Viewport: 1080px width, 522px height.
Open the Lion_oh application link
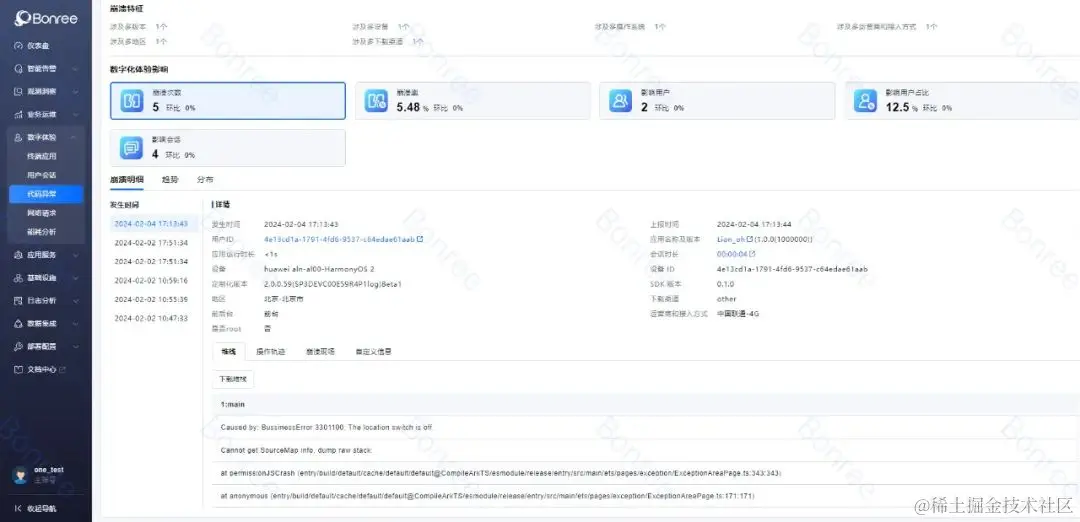point(731,240)
